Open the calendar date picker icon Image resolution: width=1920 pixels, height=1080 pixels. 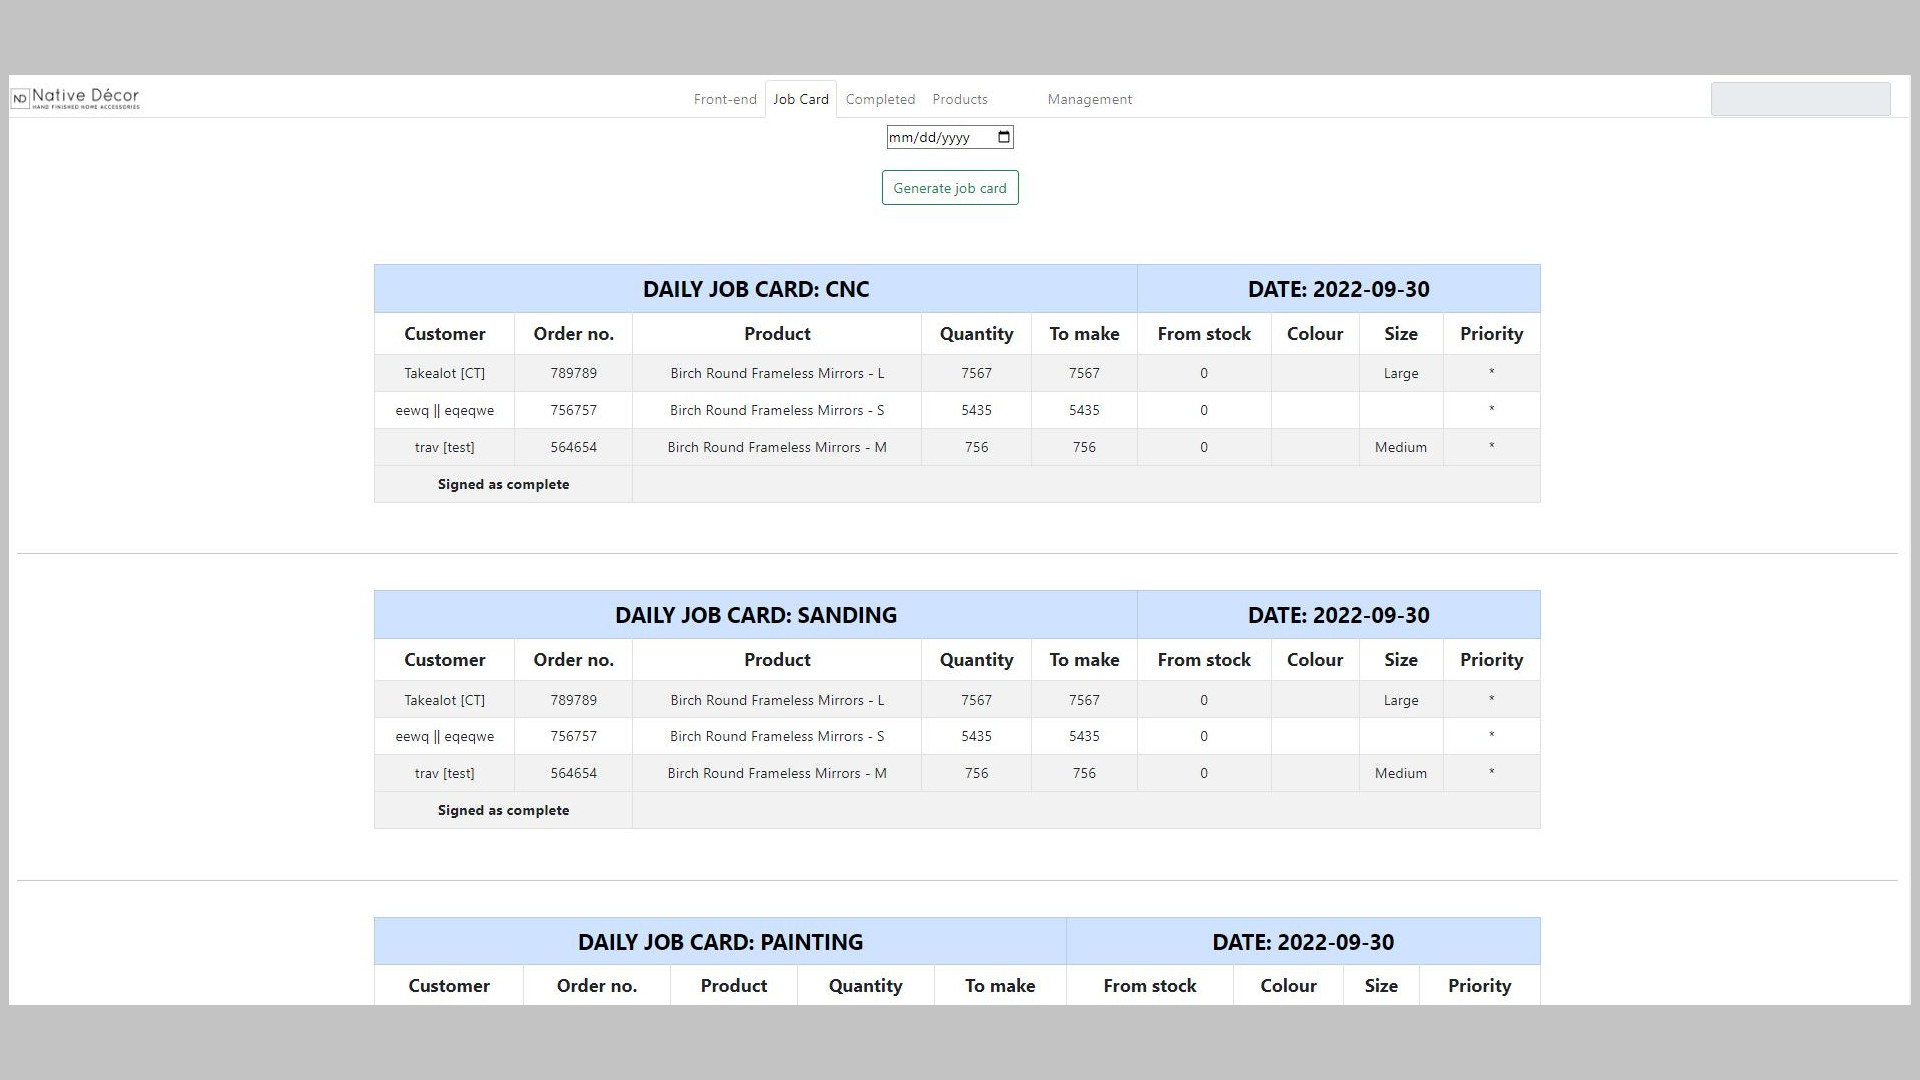(x=1004, y=137)
